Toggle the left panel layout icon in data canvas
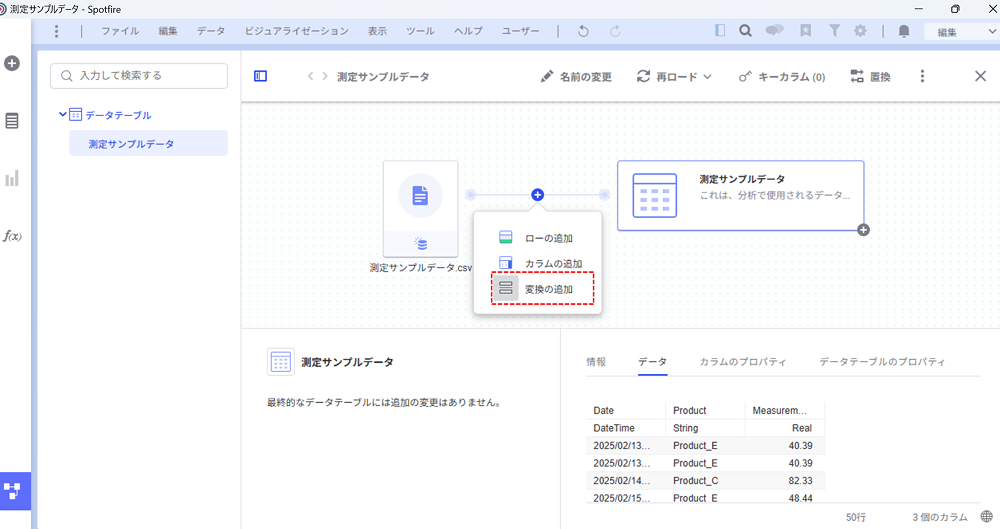This screenshot has height=529, width=1000. 260,76
